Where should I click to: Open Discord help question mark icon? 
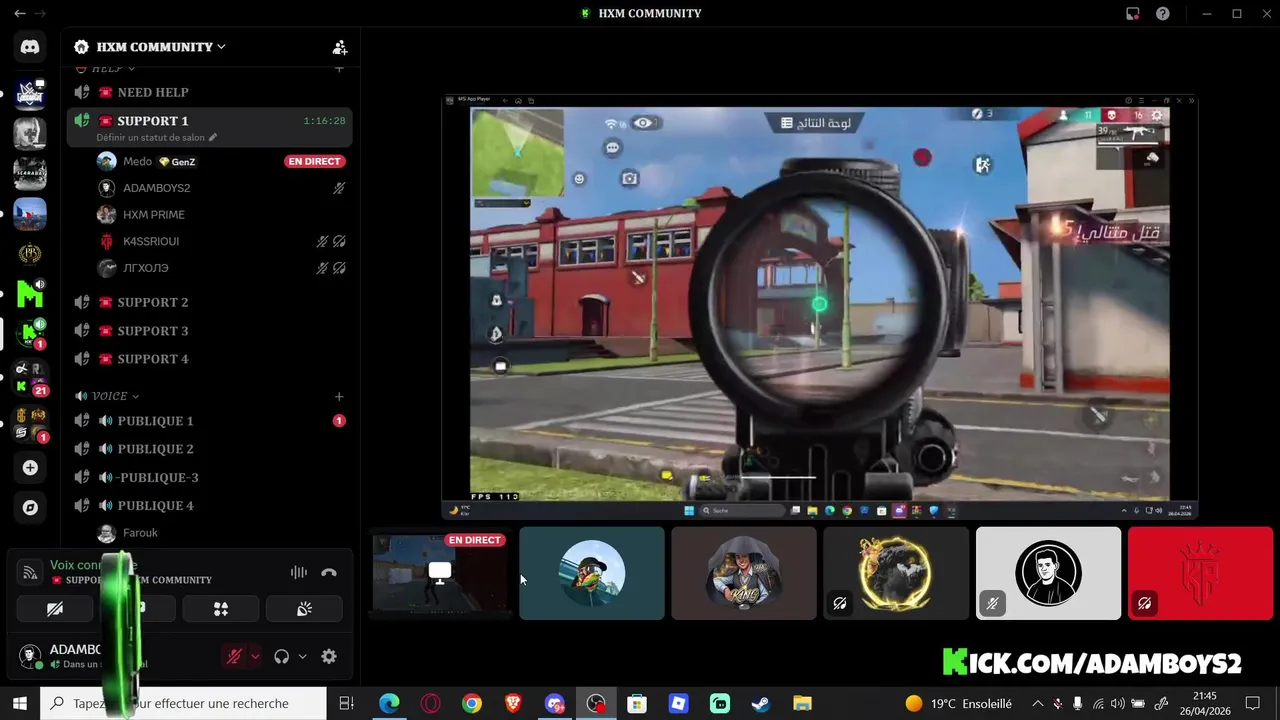click(x=1163, y=13)
